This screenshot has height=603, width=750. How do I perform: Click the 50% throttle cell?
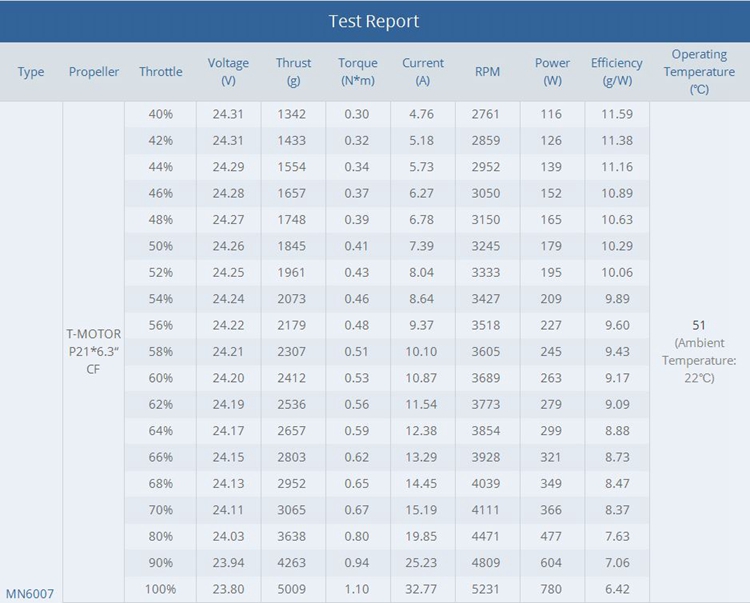[x=160, y=246]
